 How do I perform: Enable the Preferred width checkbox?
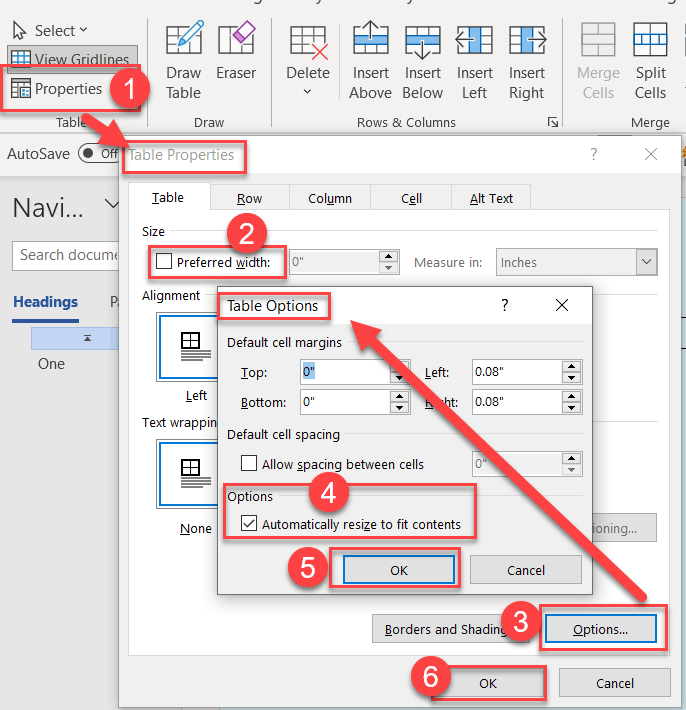click(x=163, y=261)
